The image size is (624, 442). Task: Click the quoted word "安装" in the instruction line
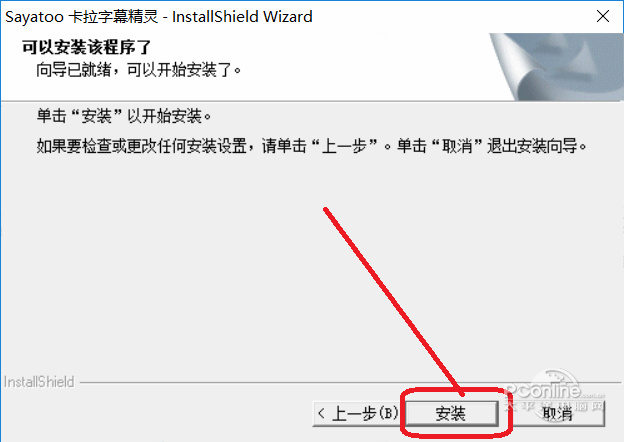click(x=97, y=116)
